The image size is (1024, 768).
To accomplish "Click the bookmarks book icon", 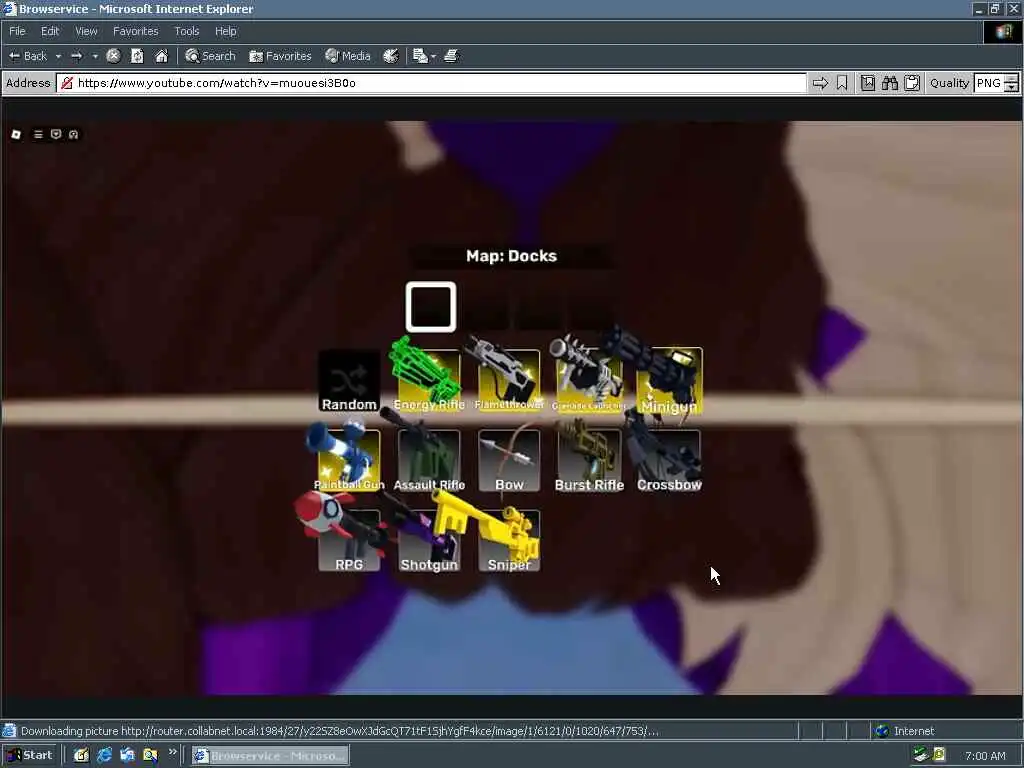I will coord(868,83).
